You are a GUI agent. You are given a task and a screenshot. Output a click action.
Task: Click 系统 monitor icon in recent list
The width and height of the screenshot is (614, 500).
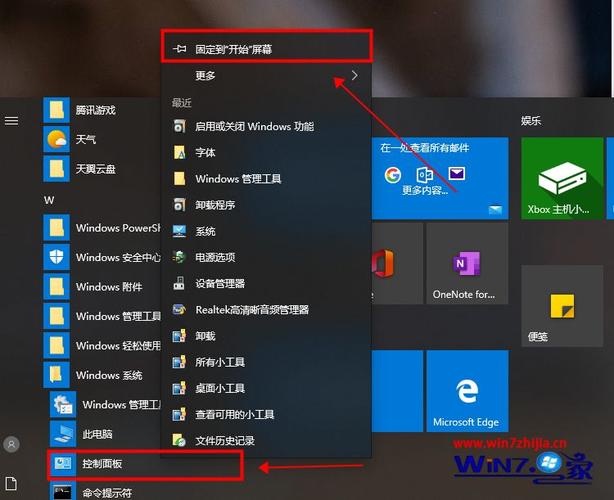point(179,231)
